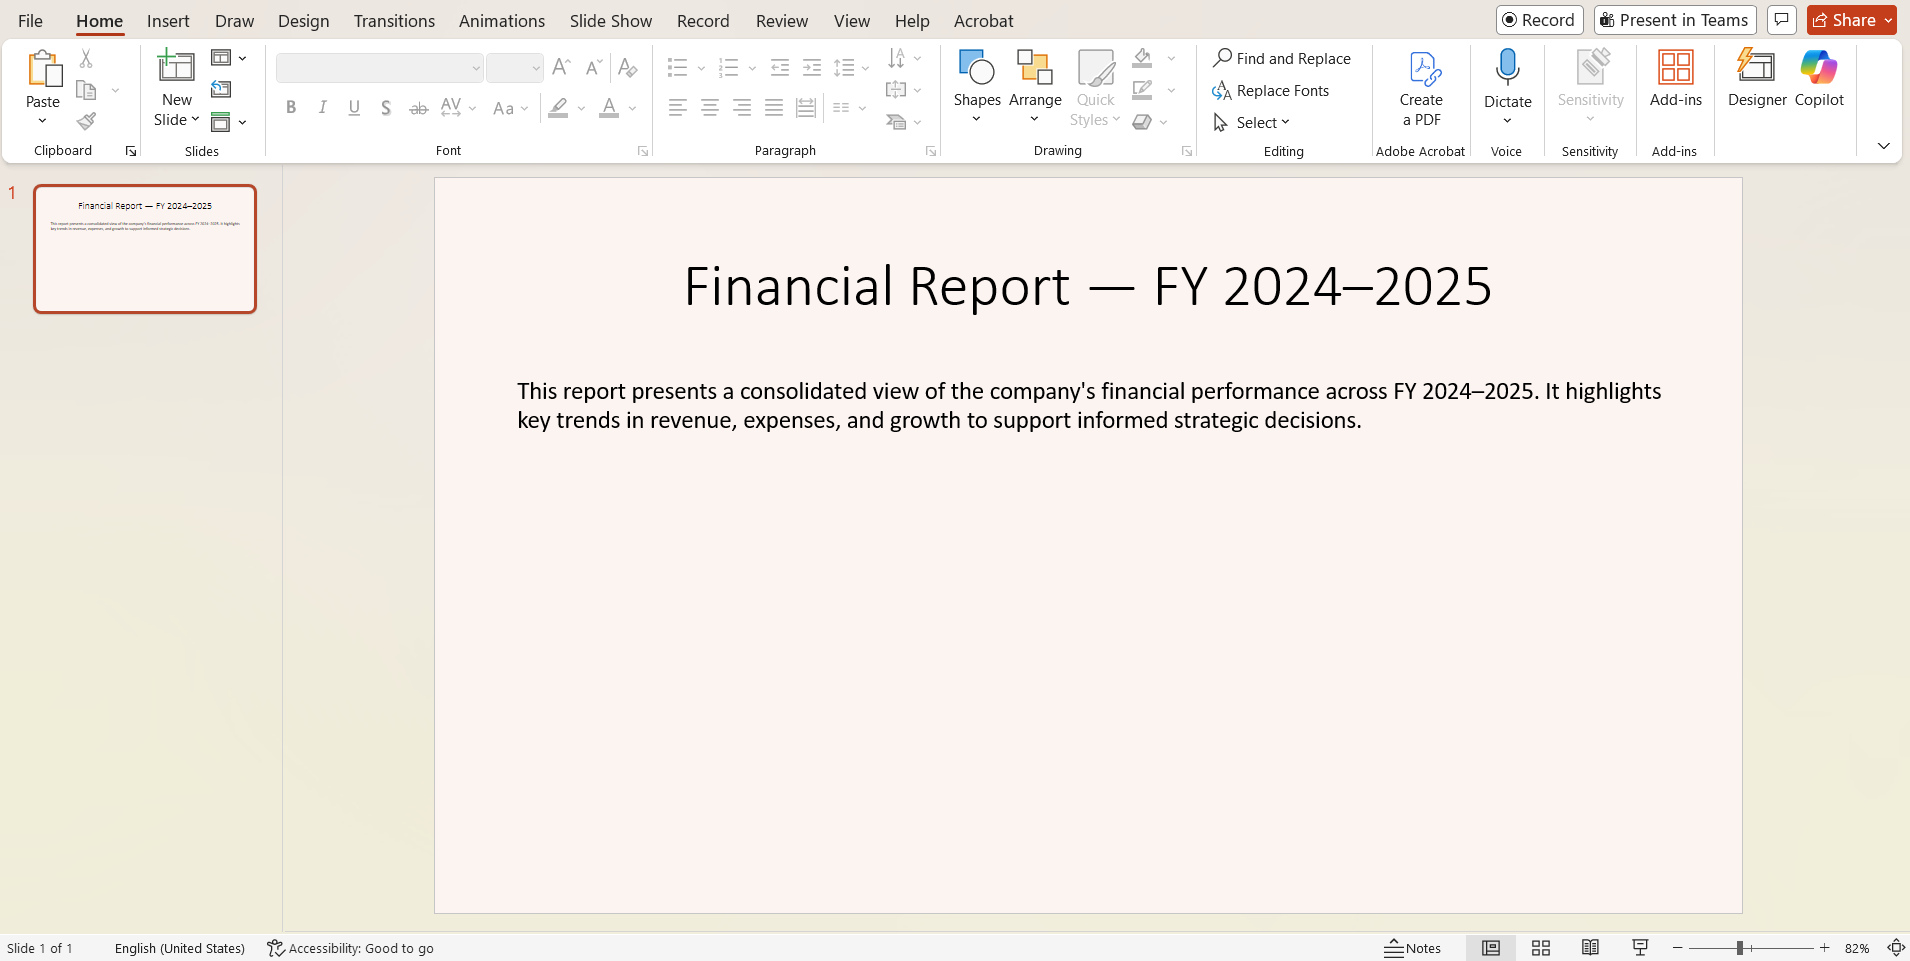The image size is (1910, 961).
Task: Increase font size with the larger A
Action: tap(561, 67)
